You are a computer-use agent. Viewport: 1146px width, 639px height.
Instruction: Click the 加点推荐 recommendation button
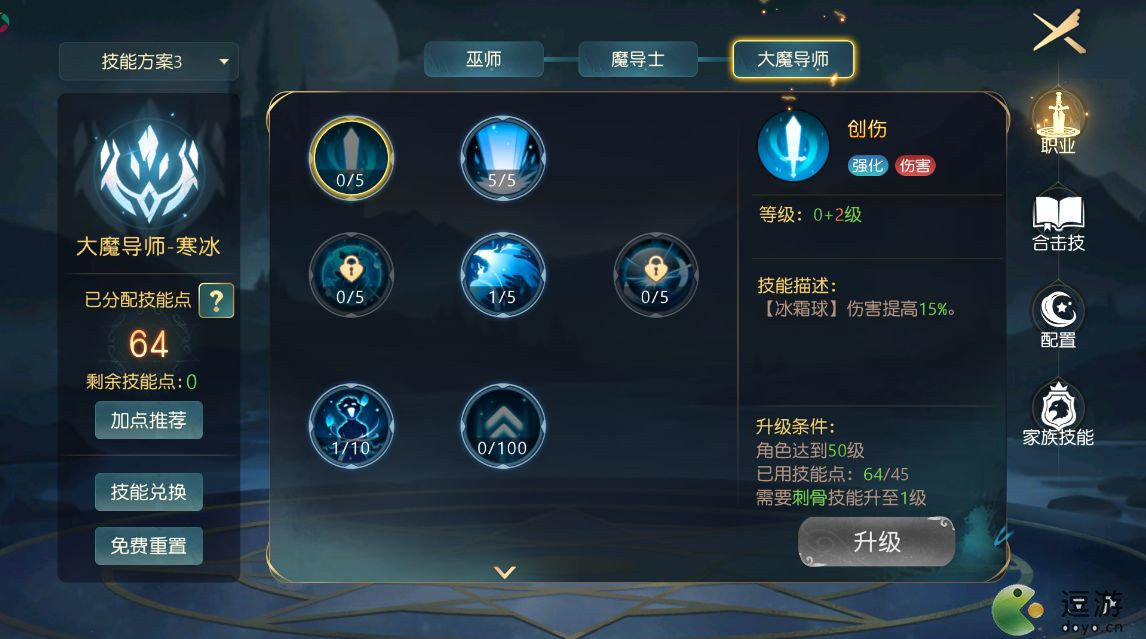pyautogui.click(x=148, y=420)
